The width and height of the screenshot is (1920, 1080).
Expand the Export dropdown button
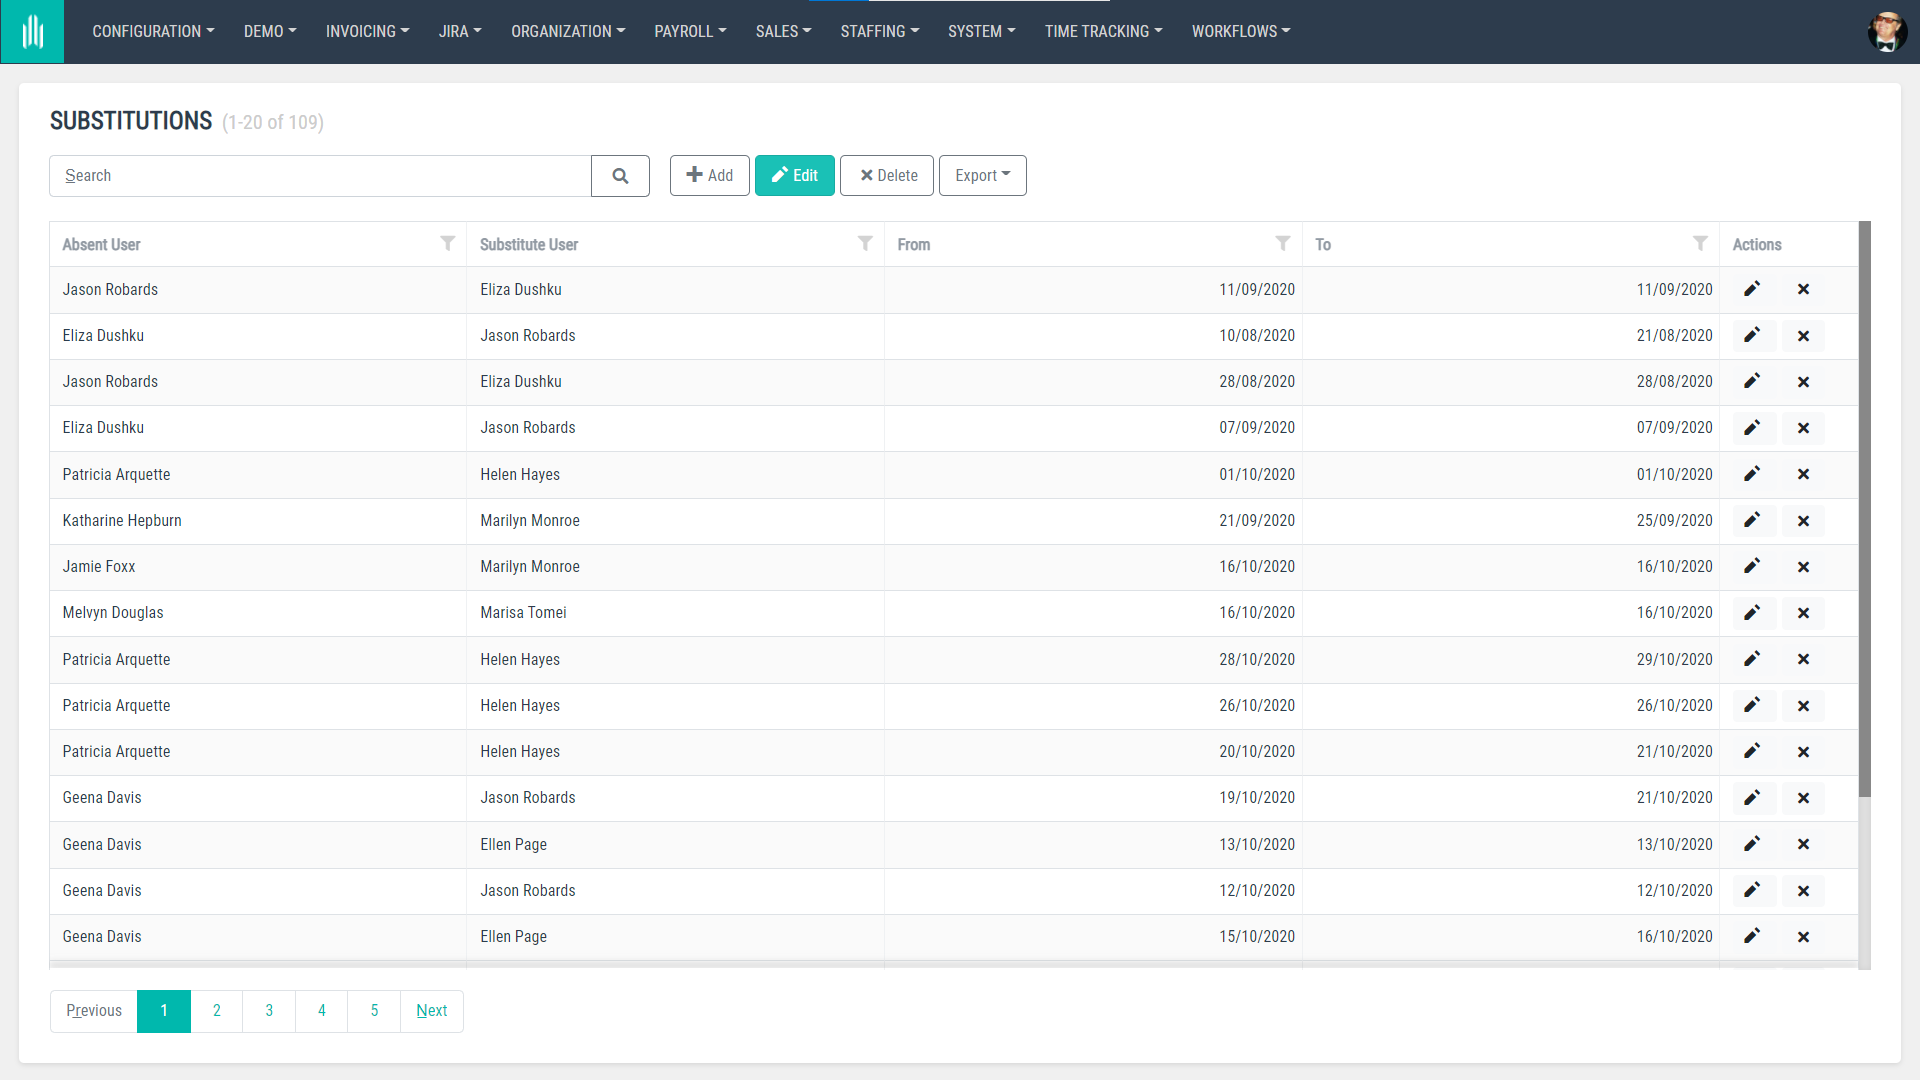point(982,176)
